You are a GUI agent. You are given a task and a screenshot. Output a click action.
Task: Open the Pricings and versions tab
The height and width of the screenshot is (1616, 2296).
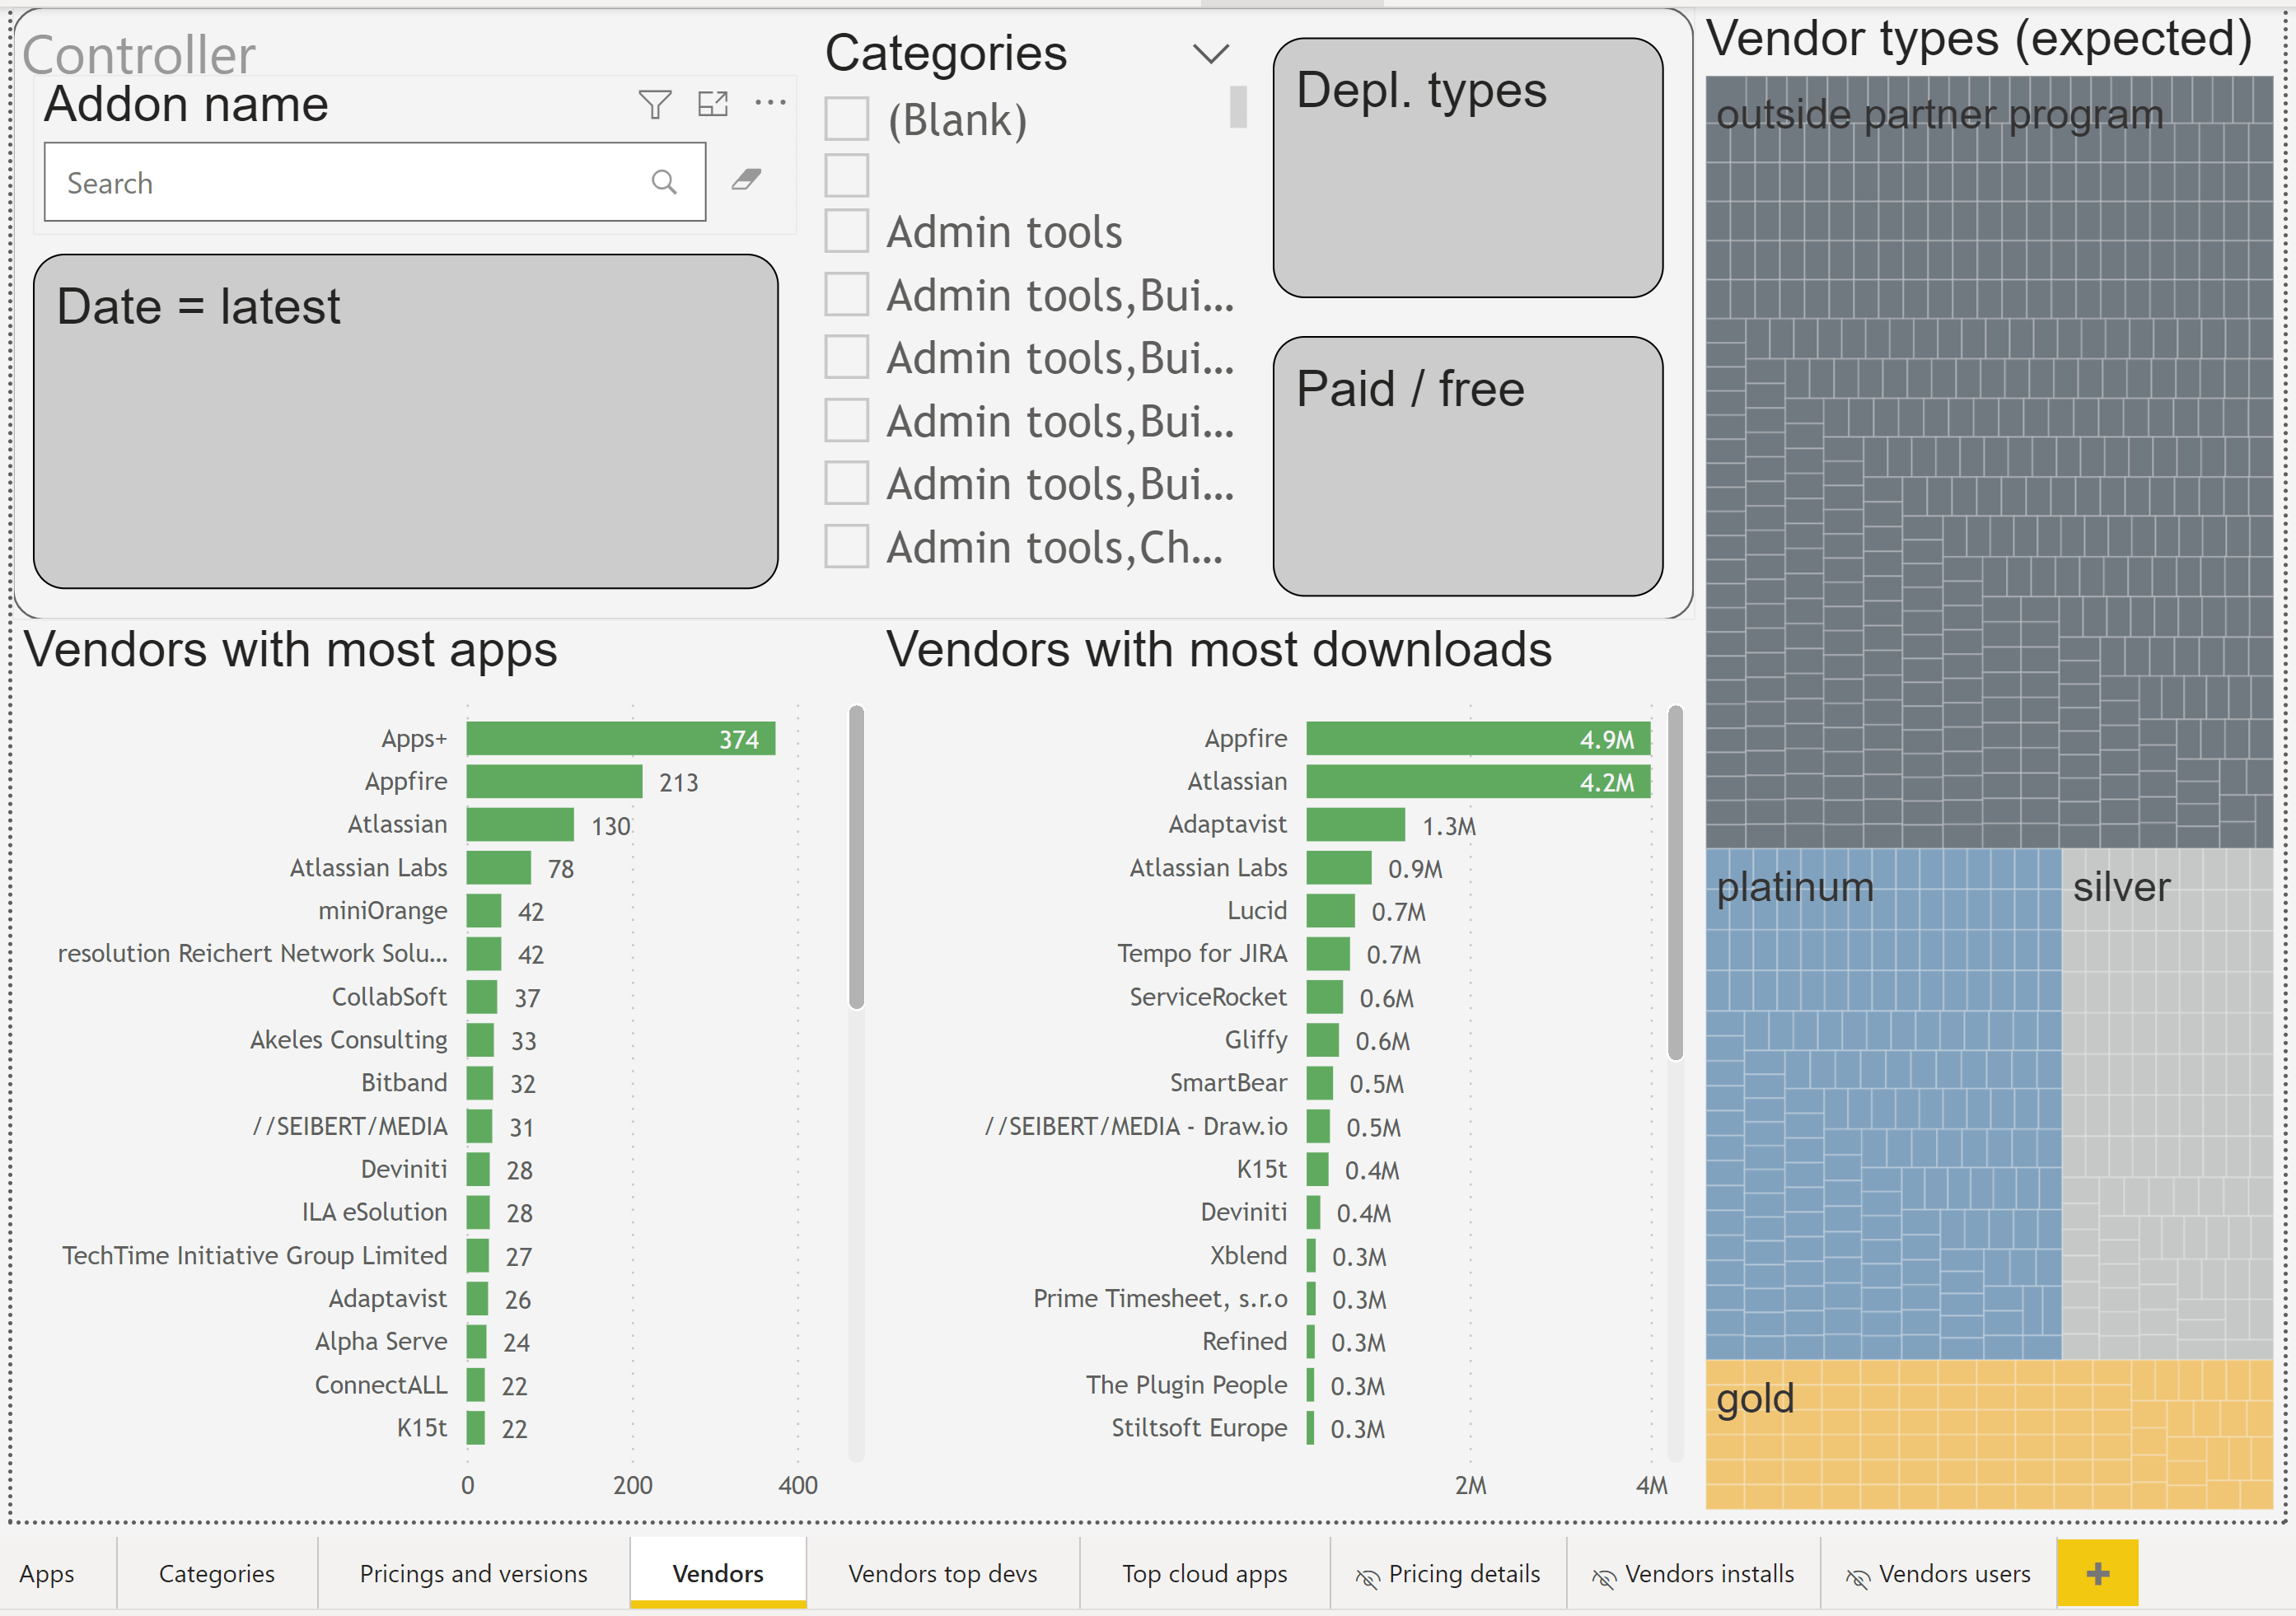[x=473, y=1573]
